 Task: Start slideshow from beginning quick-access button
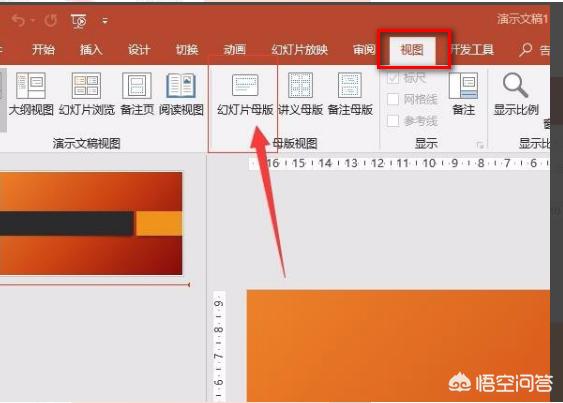(x=79, y=21)
